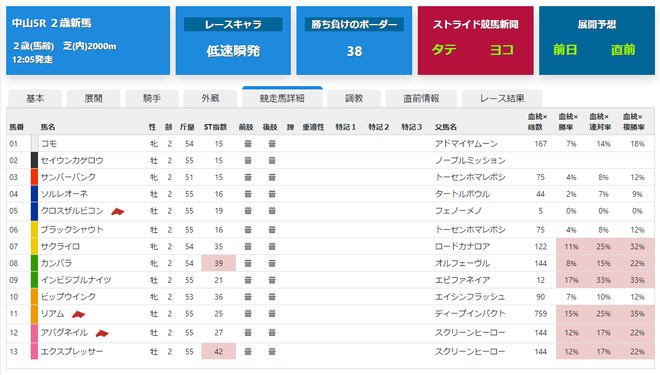
Task: Click the 35% 複勝率 cell for リアム
Action: tap(637, 314)
